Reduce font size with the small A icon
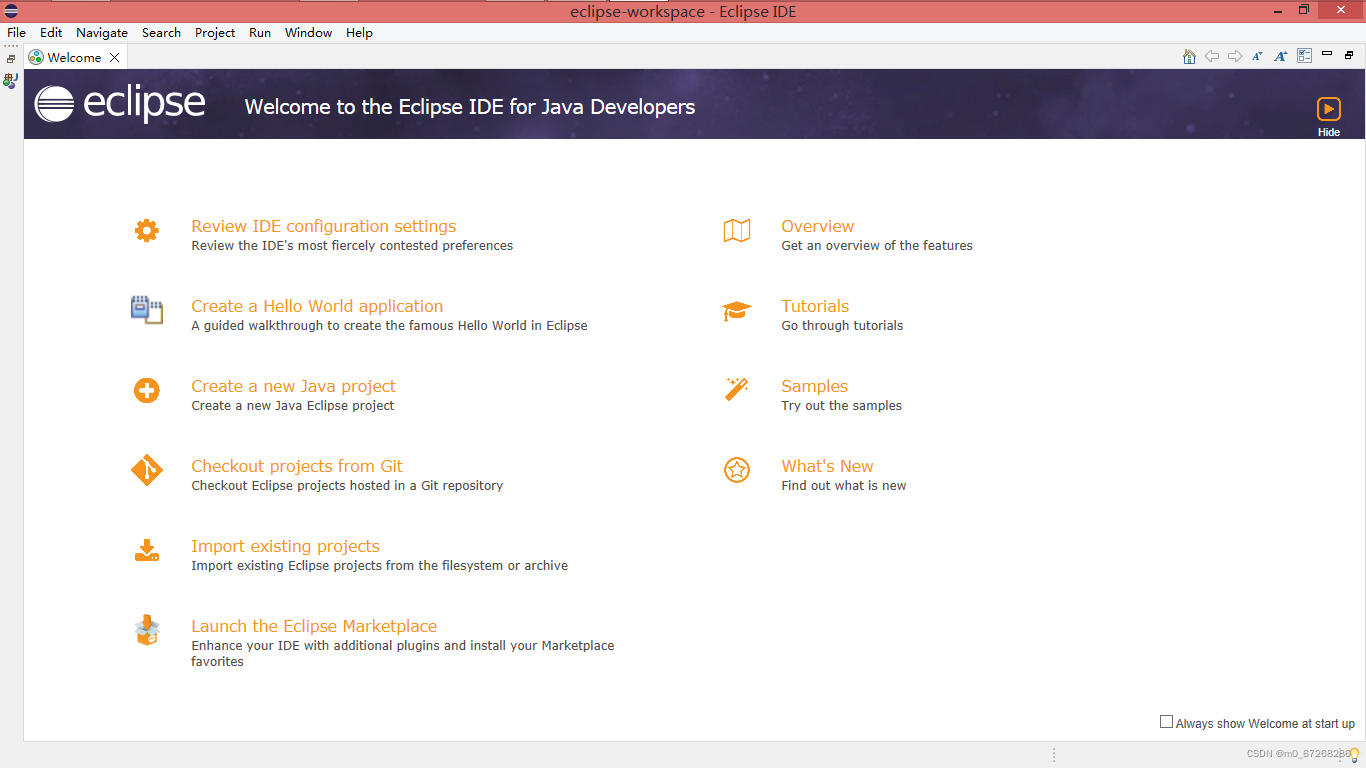The height and width of the screenshot is (768, 1366). 1258,57
